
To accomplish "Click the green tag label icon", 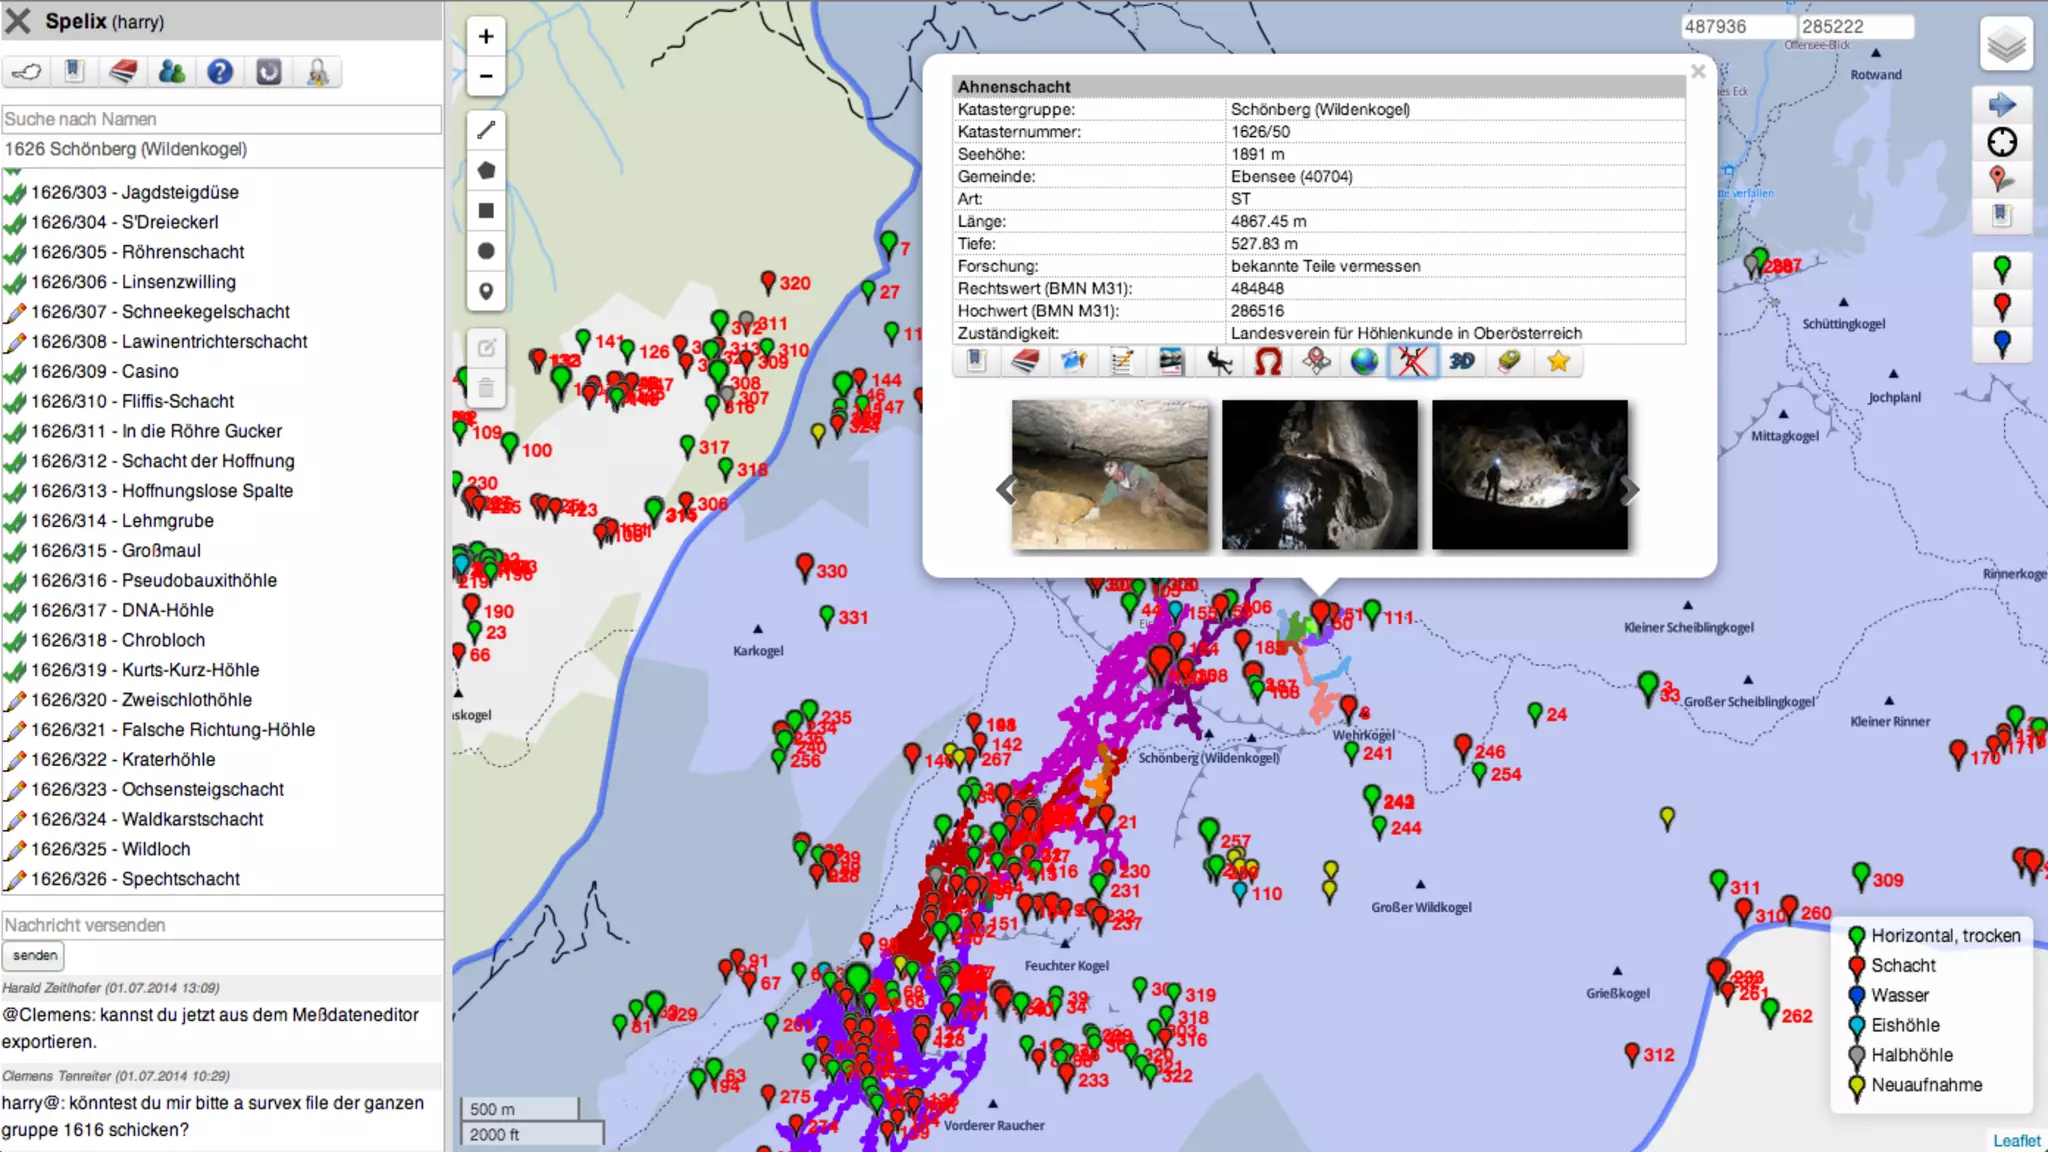I will tap(1510, 361).
